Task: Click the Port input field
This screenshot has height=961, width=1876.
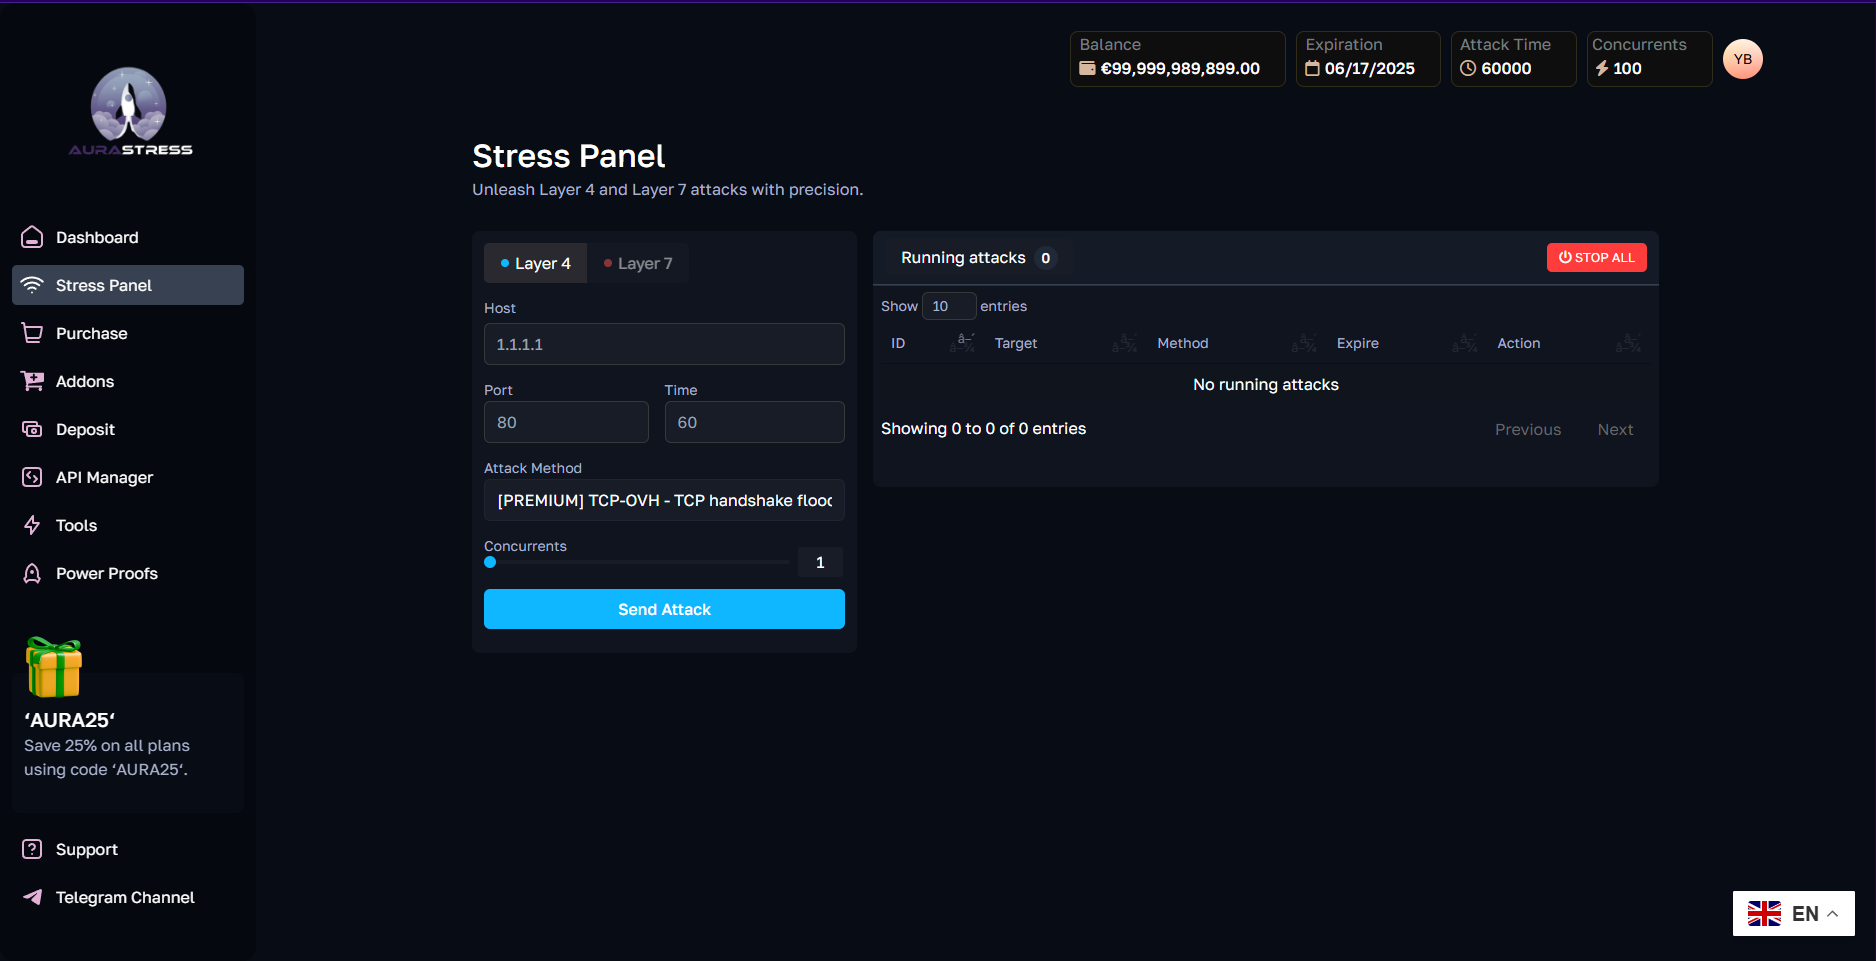Action: tap(566, 422)
